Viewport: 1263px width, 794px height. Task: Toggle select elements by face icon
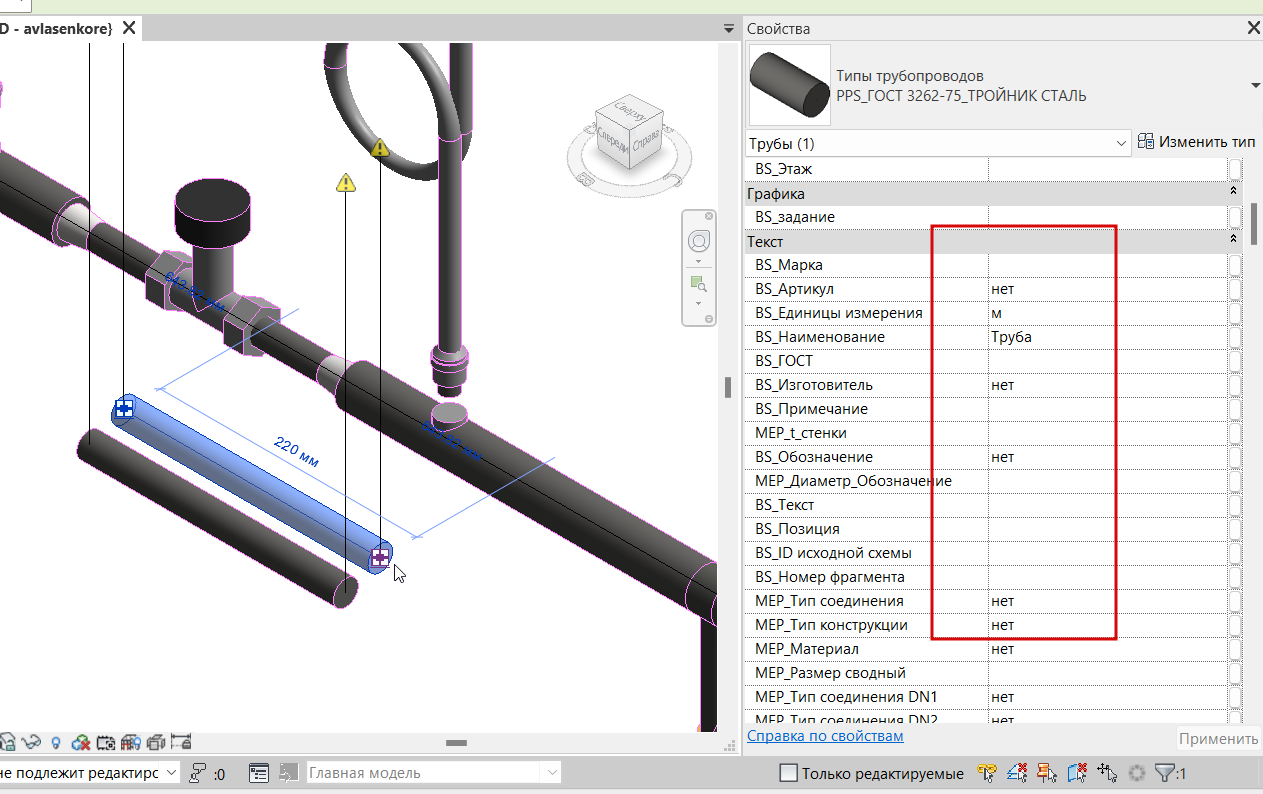1077,773
